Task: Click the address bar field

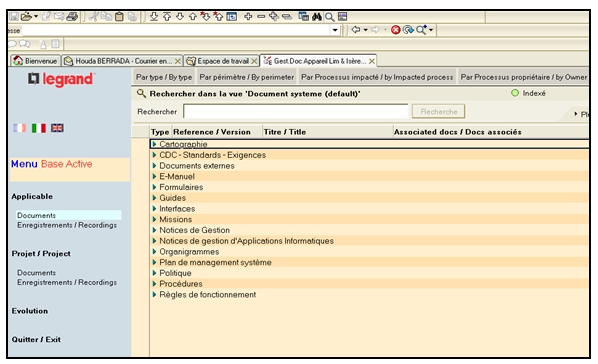Action: click(x=176, y=30)
